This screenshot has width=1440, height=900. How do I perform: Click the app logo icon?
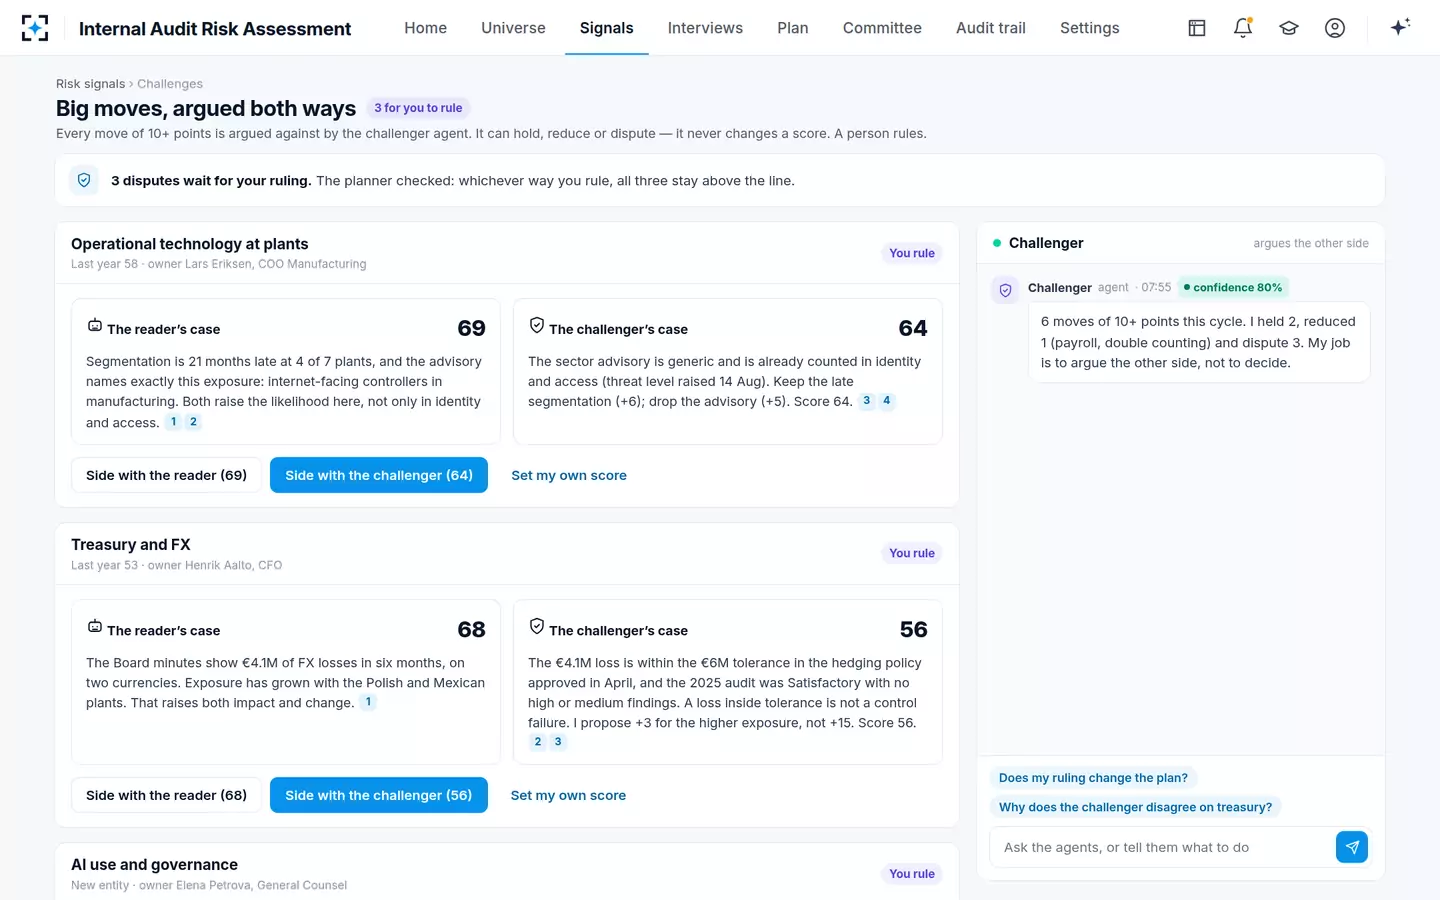pyautogui.click(x=35, y=28)
